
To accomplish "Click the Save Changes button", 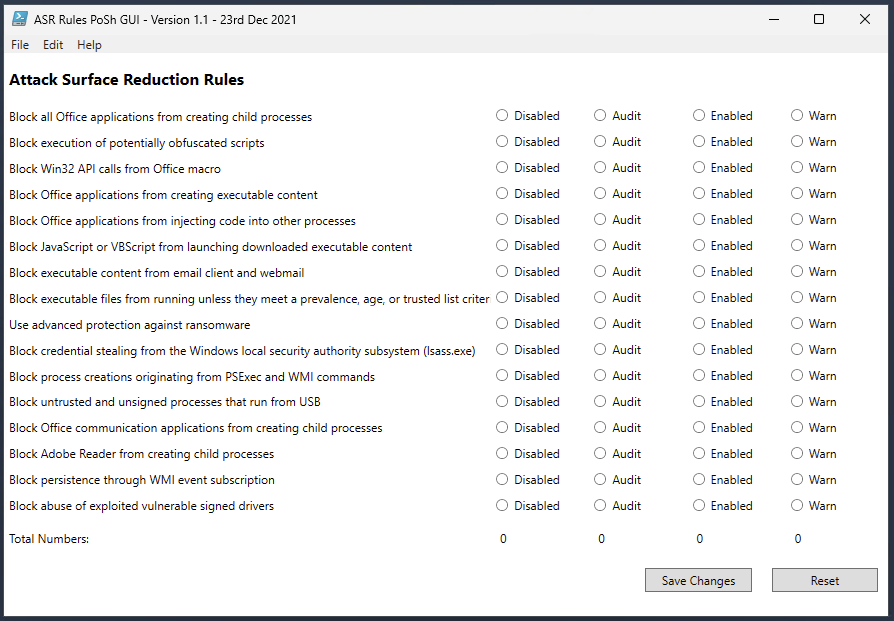I will pyautogui.click(x=698, y=581).
